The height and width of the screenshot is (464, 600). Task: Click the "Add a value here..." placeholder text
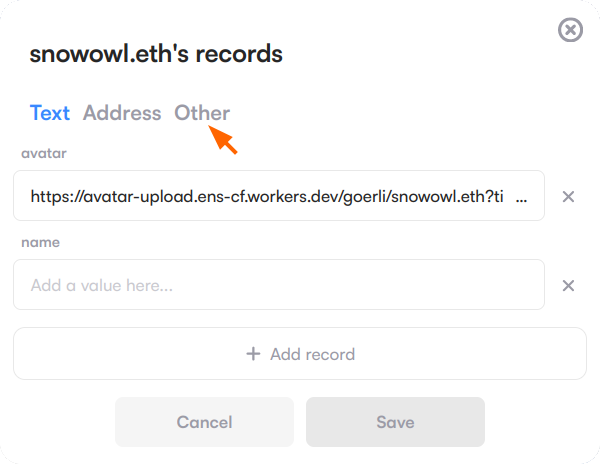tap(102, 285)
